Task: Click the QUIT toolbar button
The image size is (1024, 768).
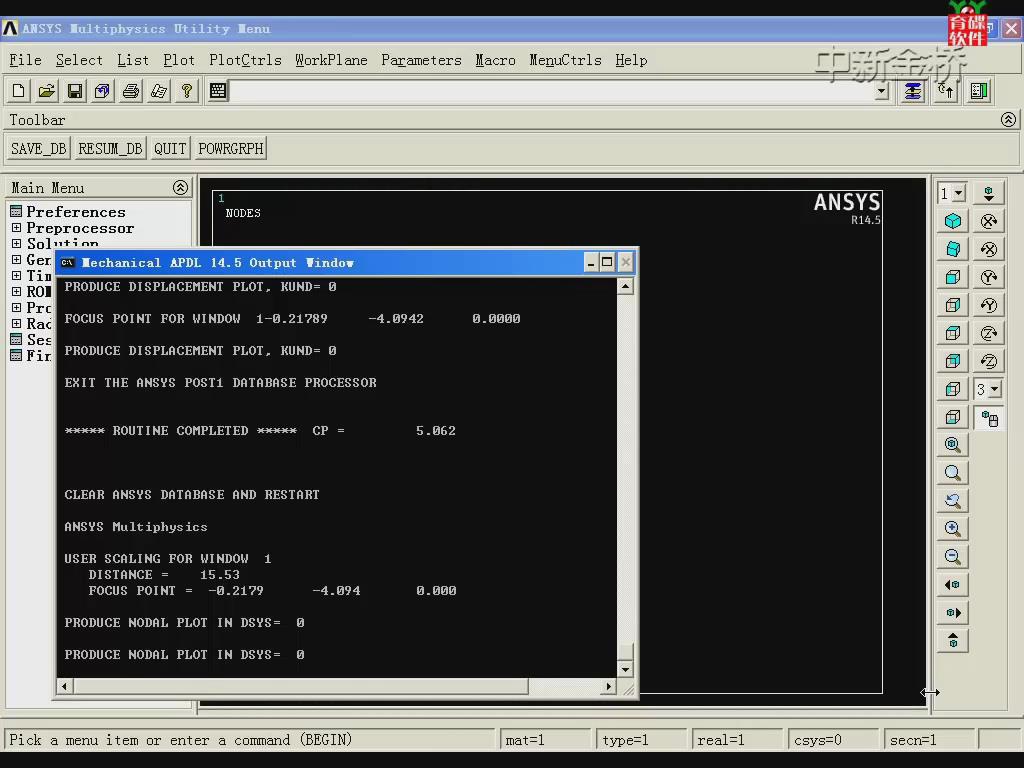Action: pyautogui.click(x=170, y=149)
